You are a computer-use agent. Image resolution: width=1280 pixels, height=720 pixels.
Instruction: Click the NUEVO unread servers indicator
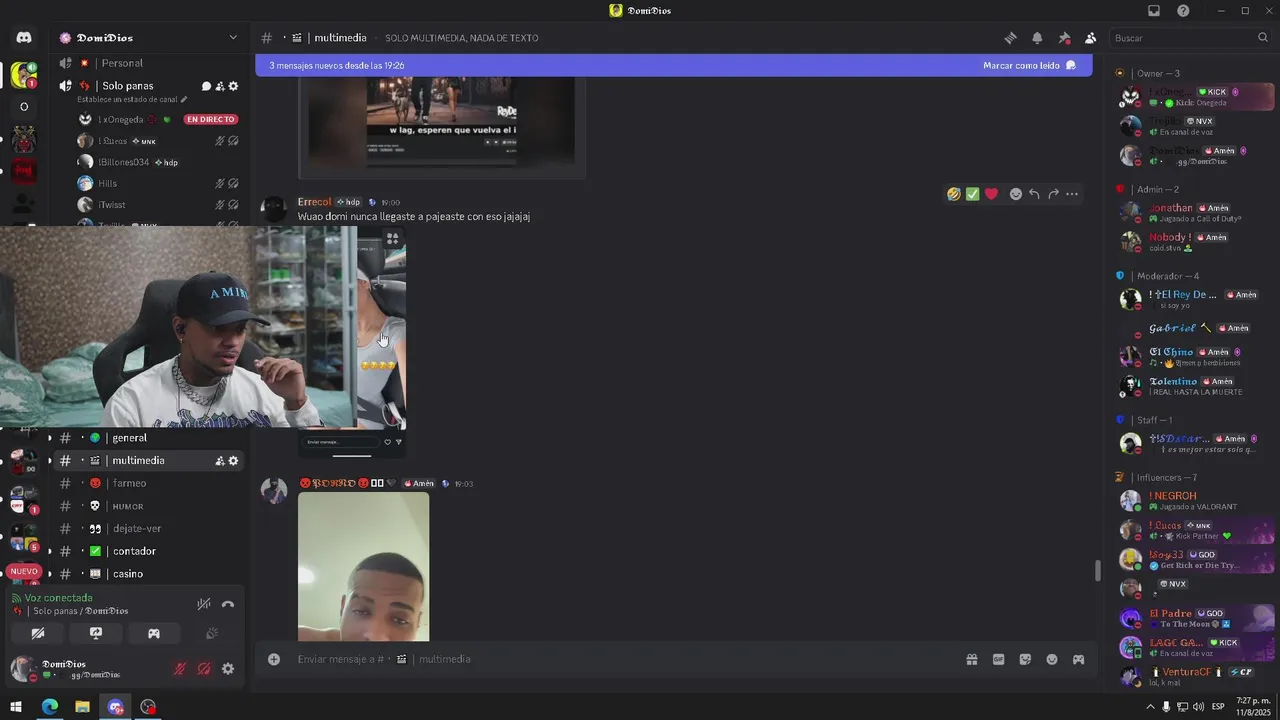[23, 571]
